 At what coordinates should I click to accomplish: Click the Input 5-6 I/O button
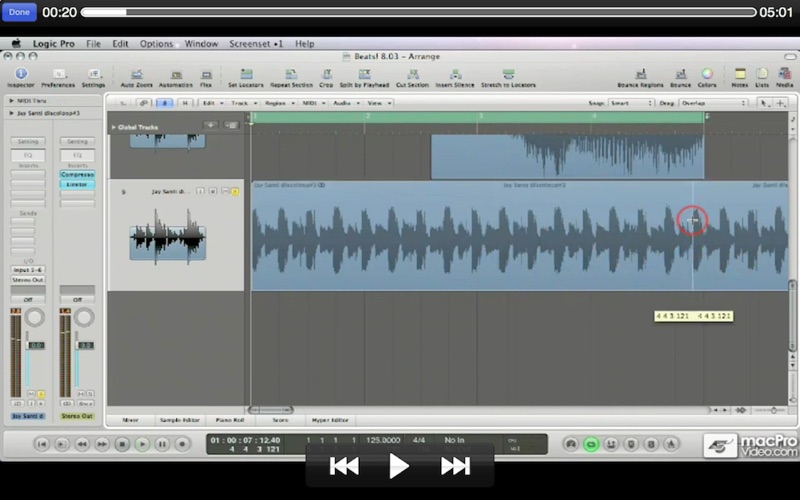click(x=28, y=270)
